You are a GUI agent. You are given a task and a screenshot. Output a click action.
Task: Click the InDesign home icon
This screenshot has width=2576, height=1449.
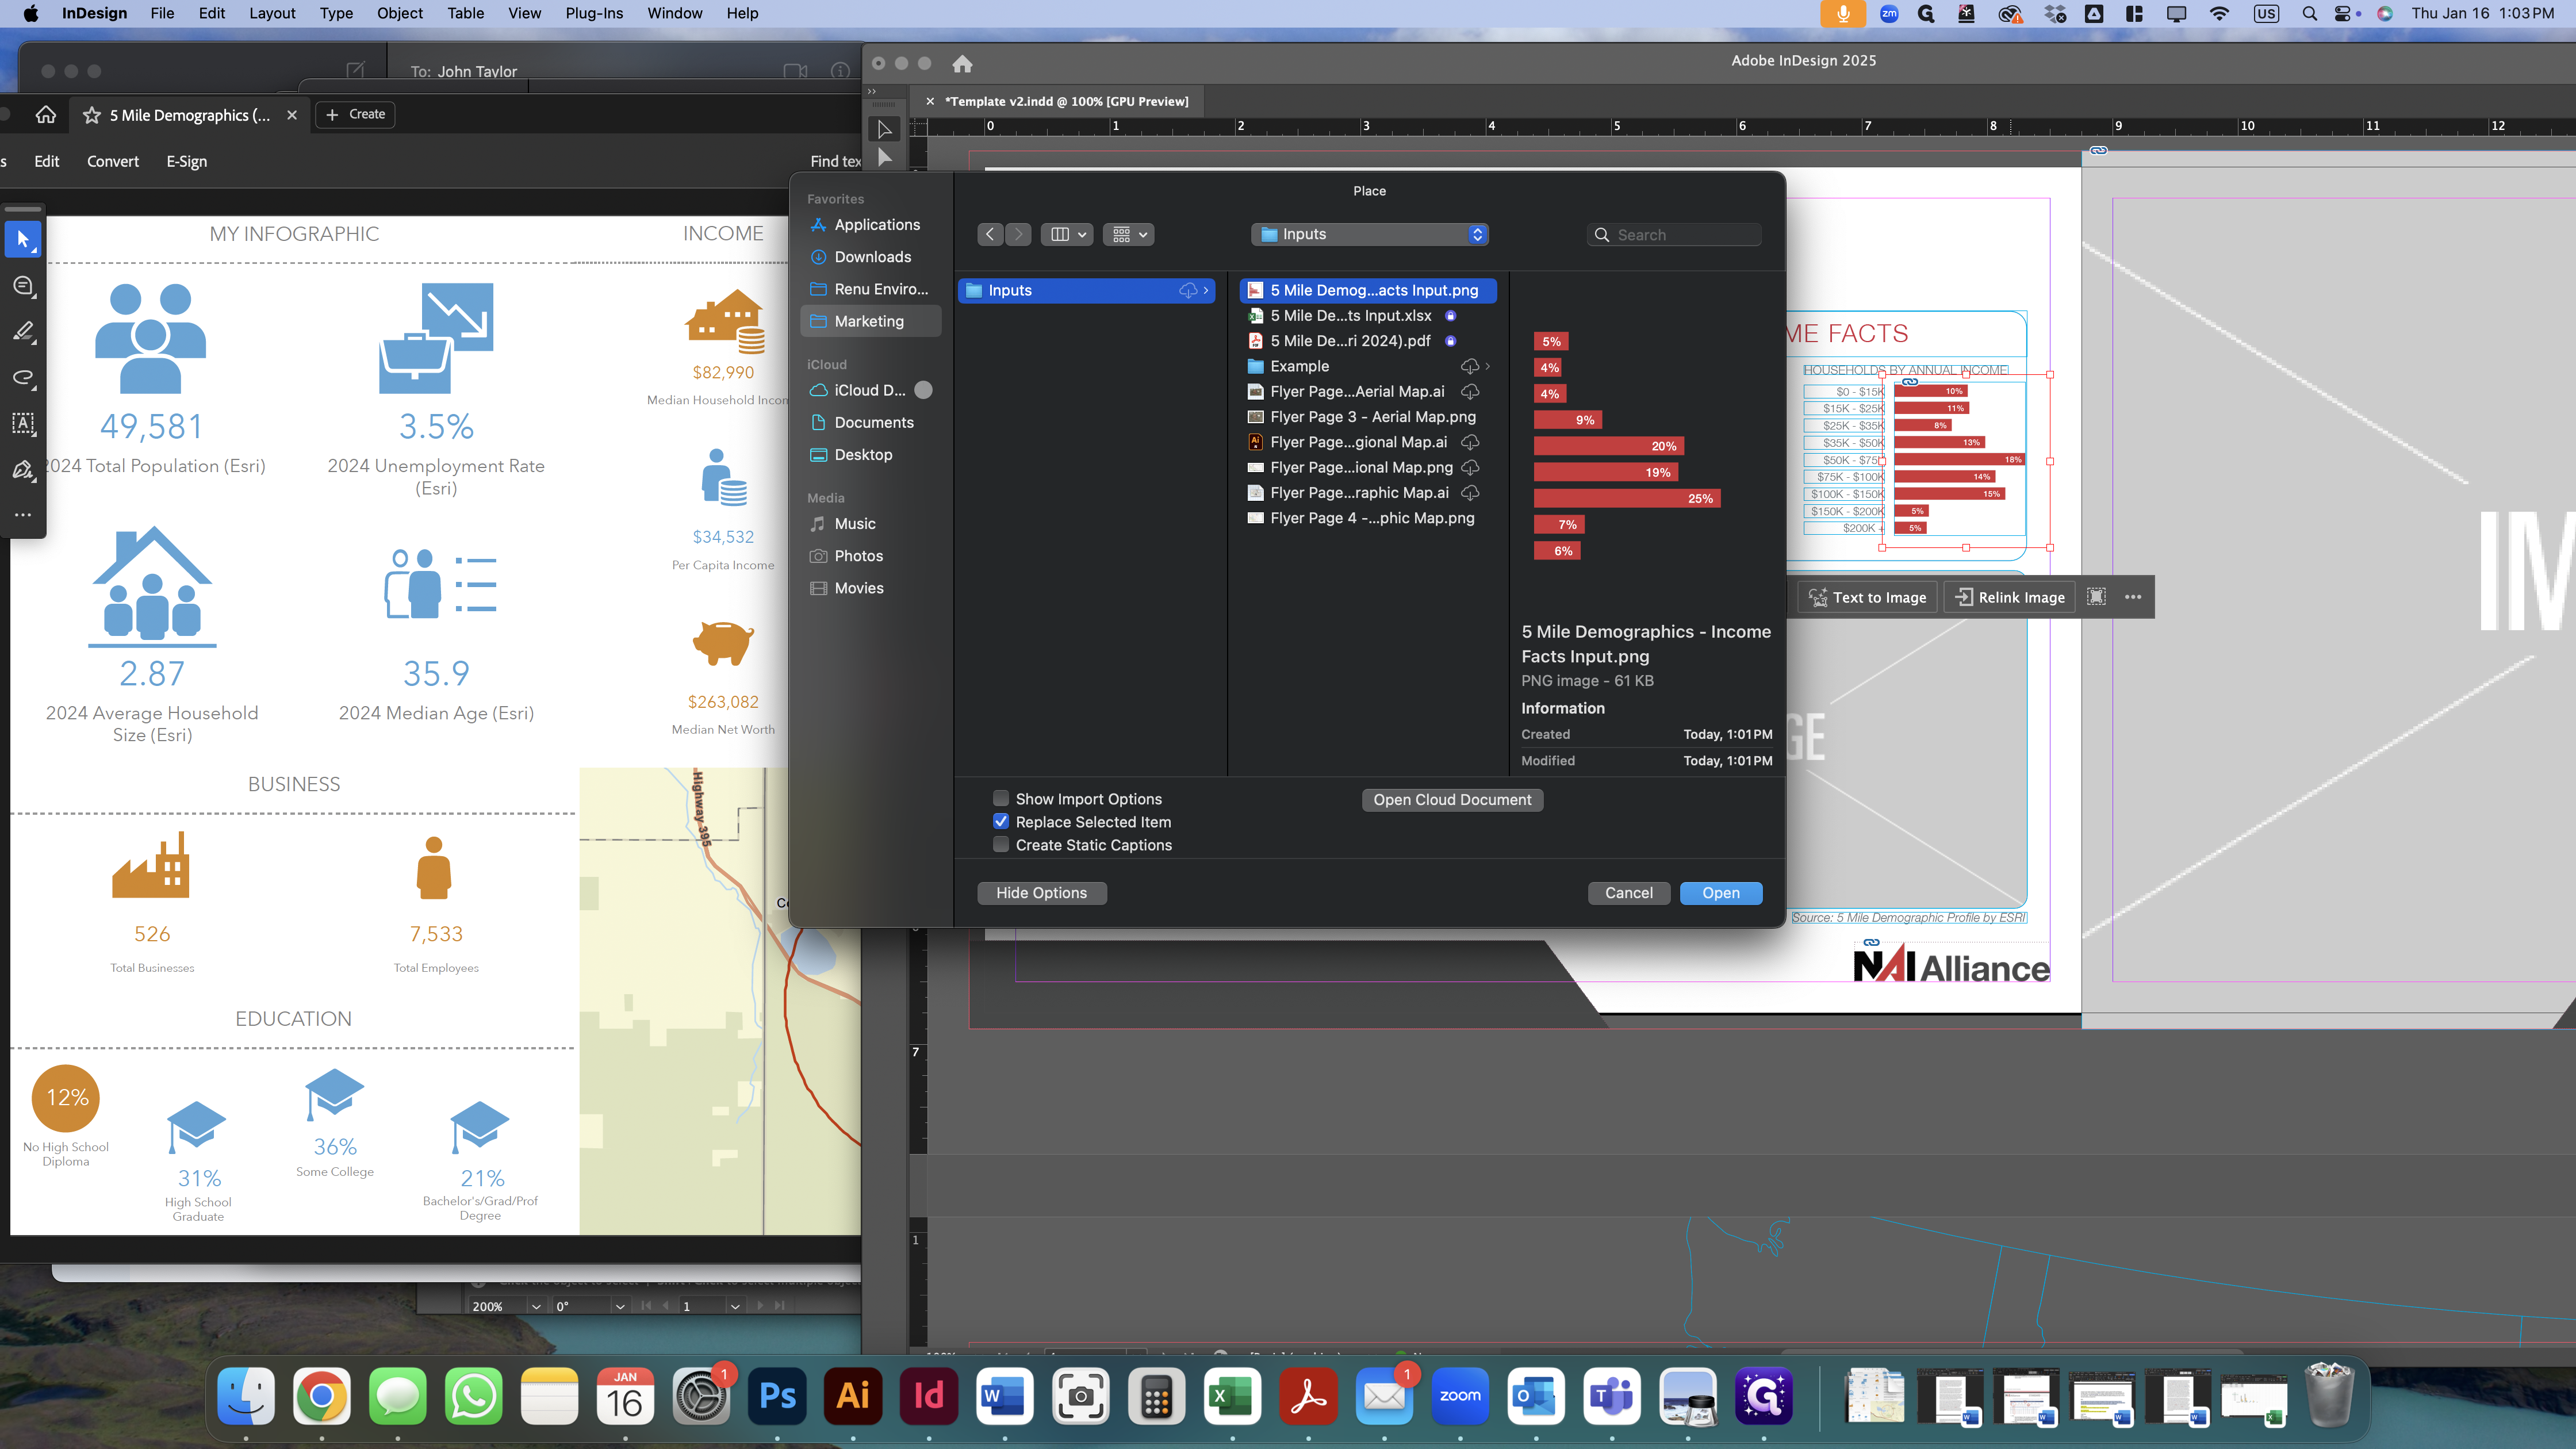[962, 64]
